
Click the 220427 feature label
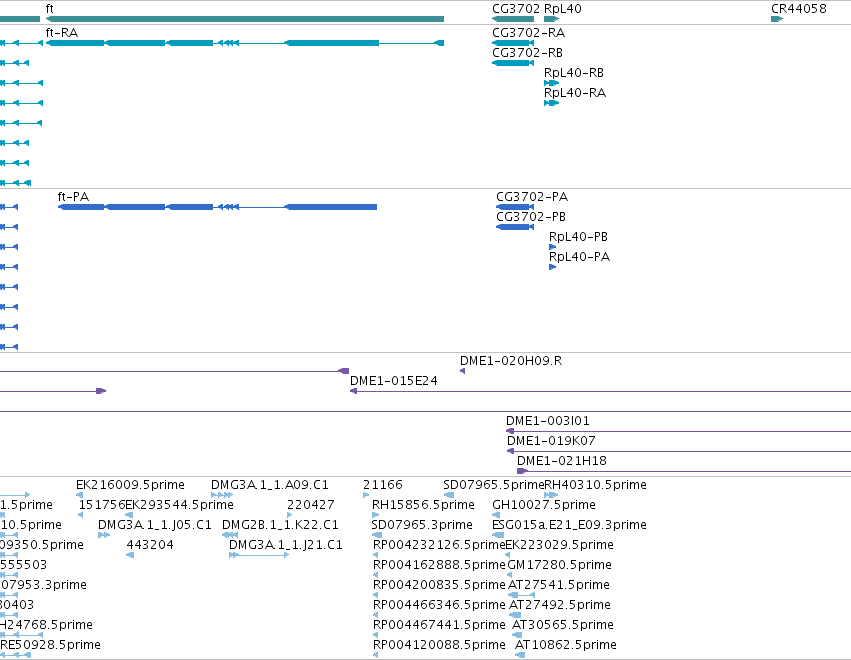click(x=310, y=505)
